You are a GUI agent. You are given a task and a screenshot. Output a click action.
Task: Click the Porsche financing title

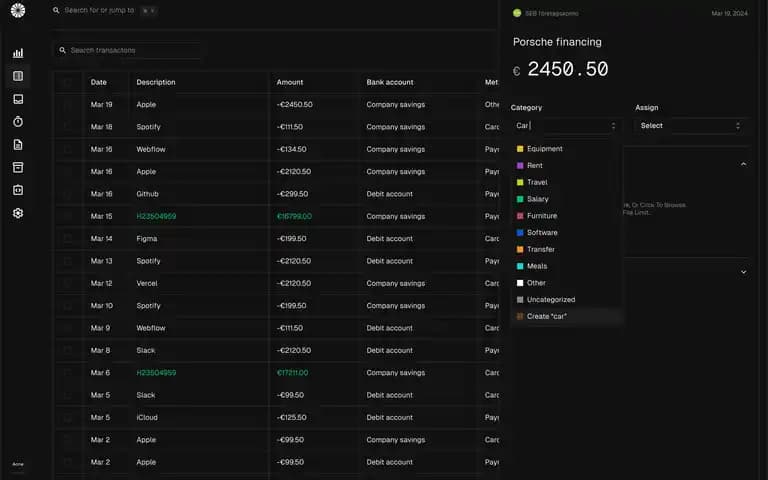pyautogui.click(x=557, y=42)
